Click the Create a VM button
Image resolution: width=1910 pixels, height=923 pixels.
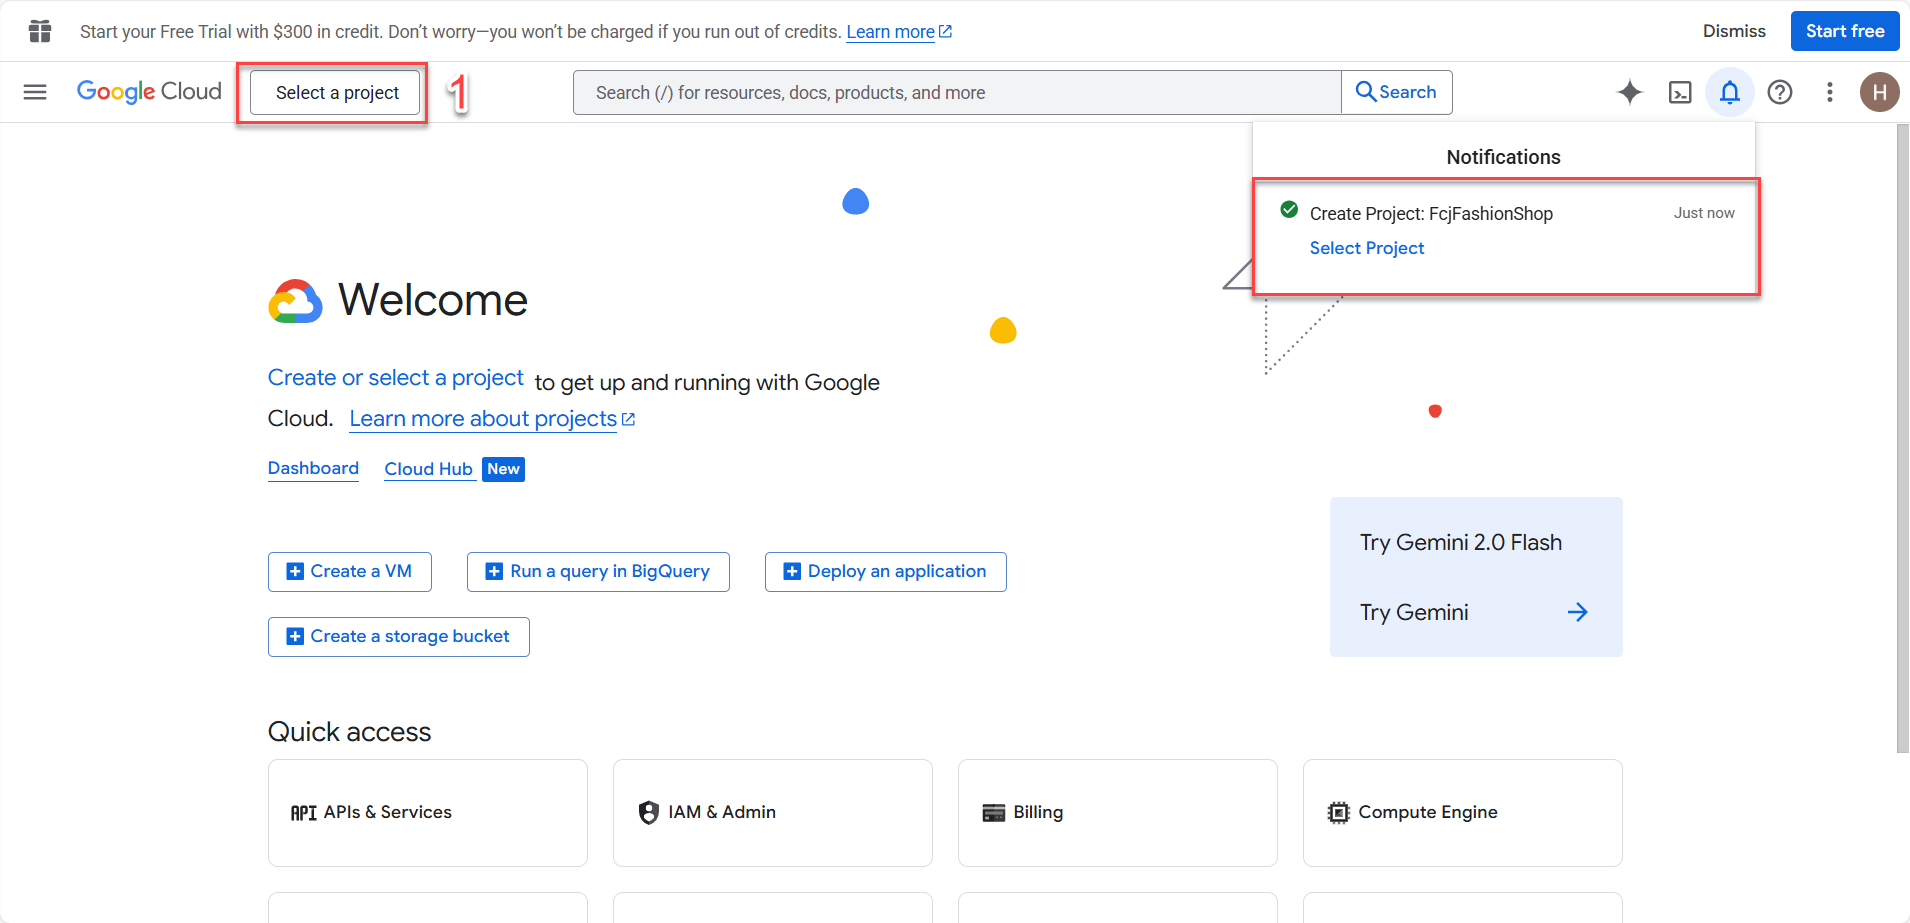(350, 571)
